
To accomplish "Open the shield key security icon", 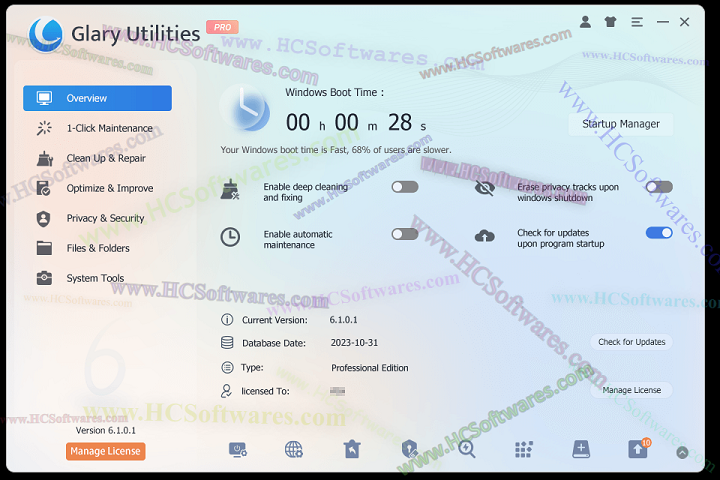I will (x=409, y=449).
